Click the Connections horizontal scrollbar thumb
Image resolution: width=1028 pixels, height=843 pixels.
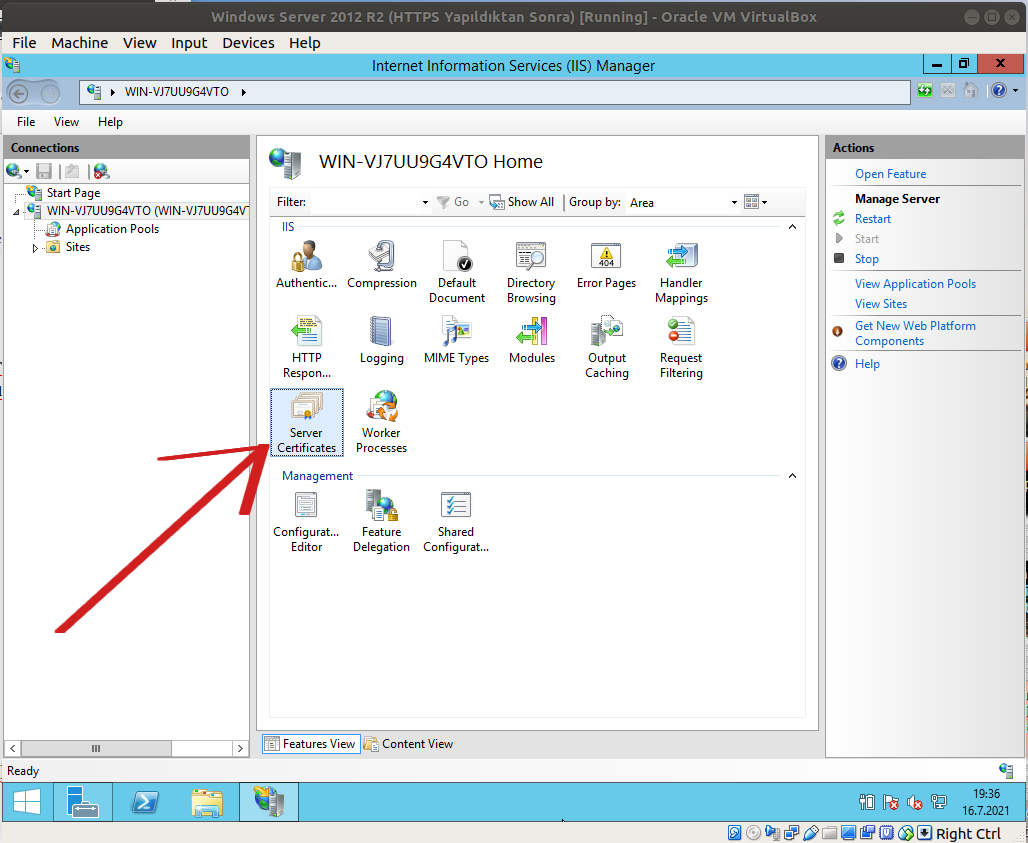tap(96, 748)
